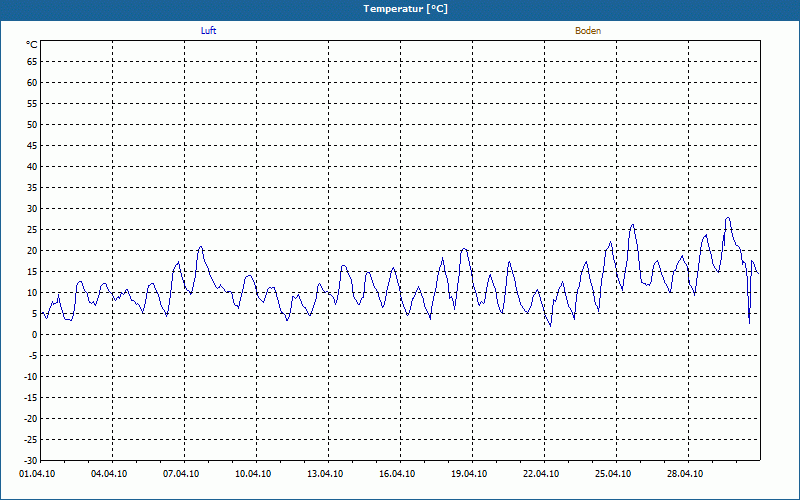
Task: Select date label 28.04.10
Action: click(685, 474)
